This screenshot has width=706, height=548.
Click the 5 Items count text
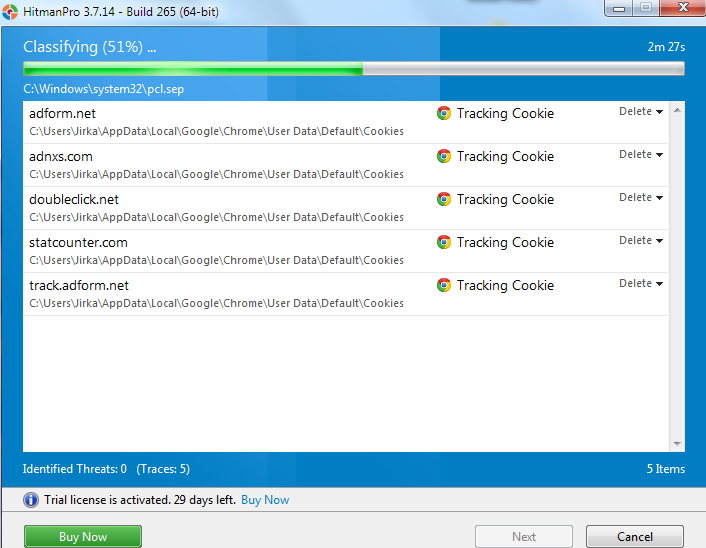665,469
